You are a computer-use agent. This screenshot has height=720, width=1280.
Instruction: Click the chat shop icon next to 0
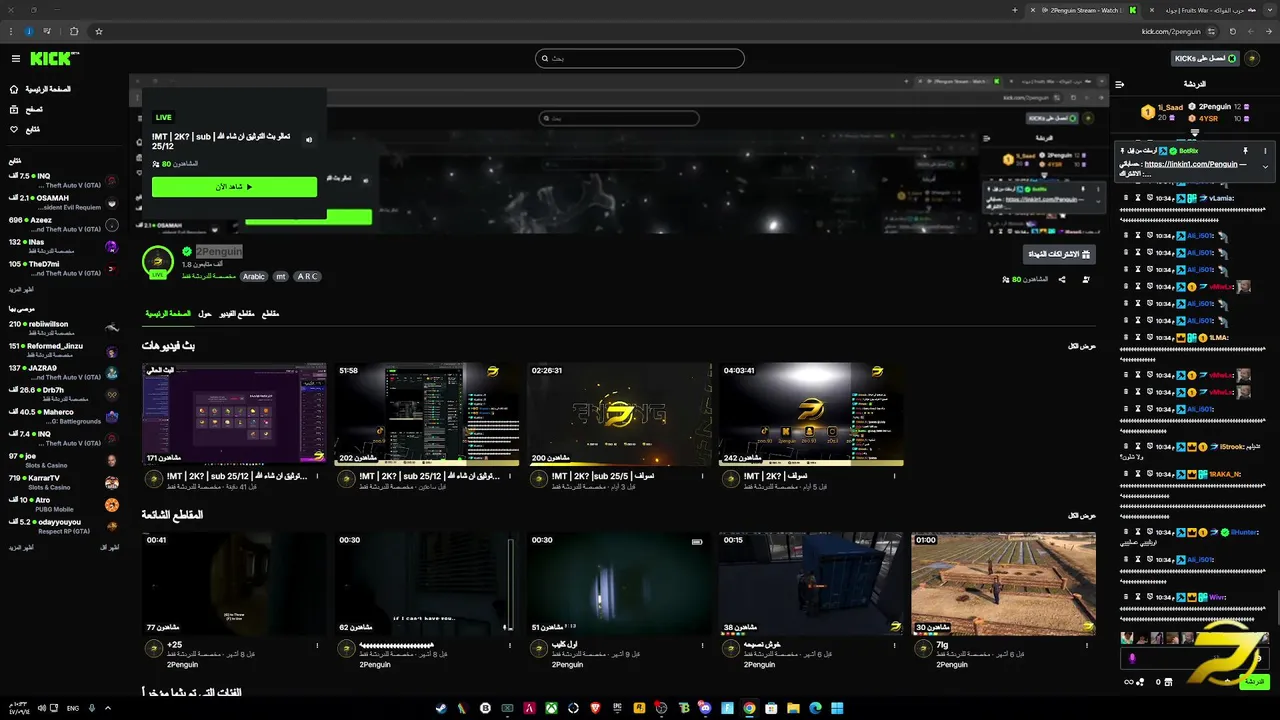point(1170,682)
